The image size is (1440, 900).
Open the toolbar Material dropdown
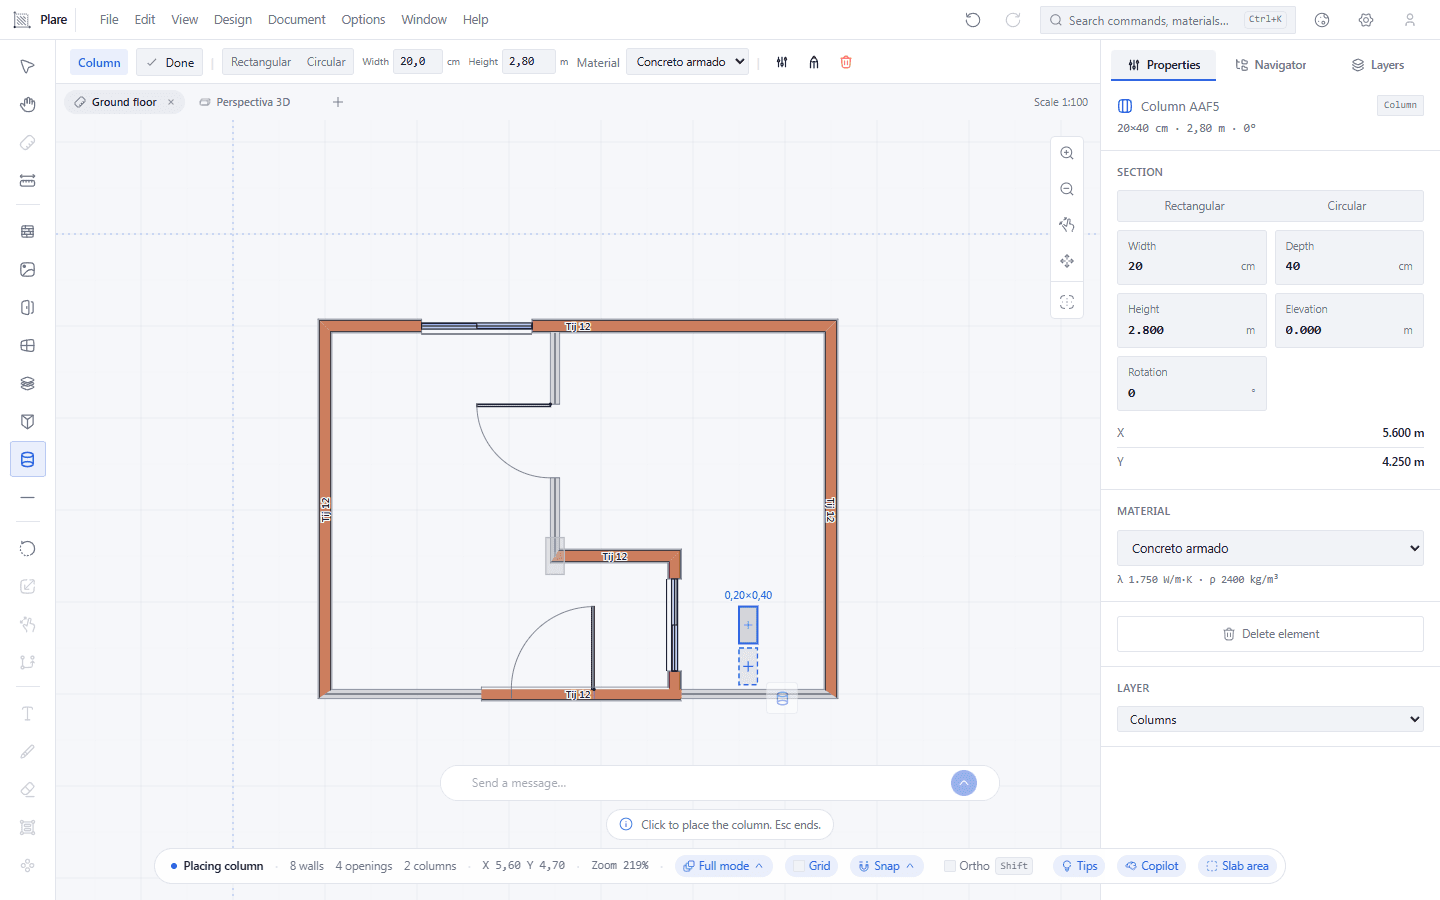tap(688, 62)
